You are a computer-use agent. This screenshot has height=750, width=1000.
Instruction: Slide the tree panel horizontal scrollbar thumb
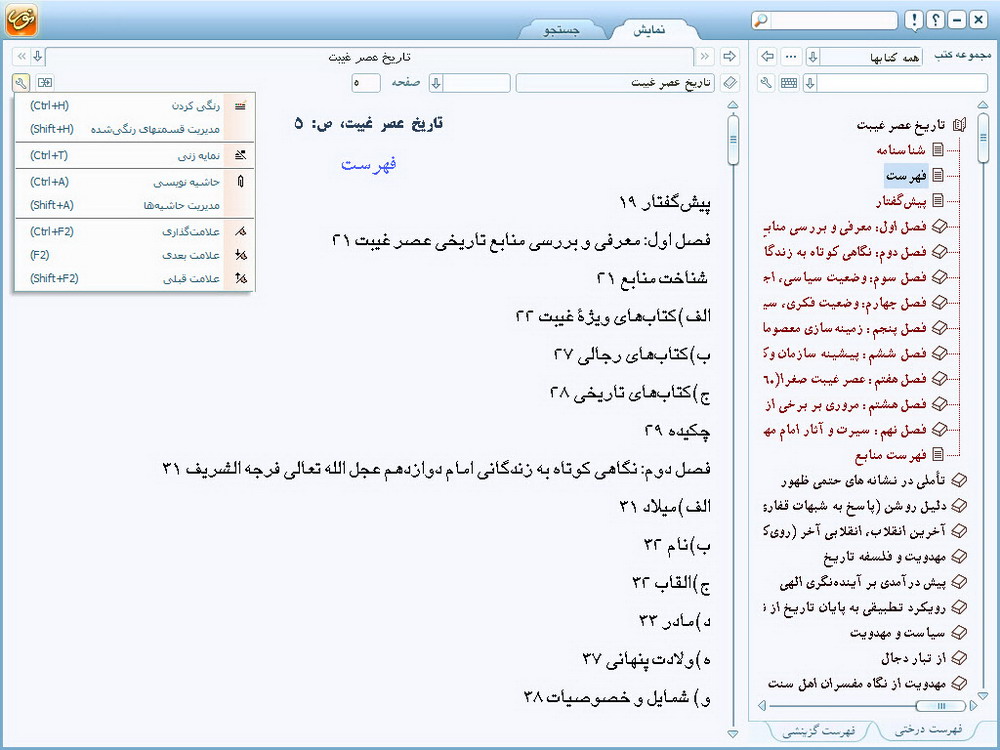[940, 705]
